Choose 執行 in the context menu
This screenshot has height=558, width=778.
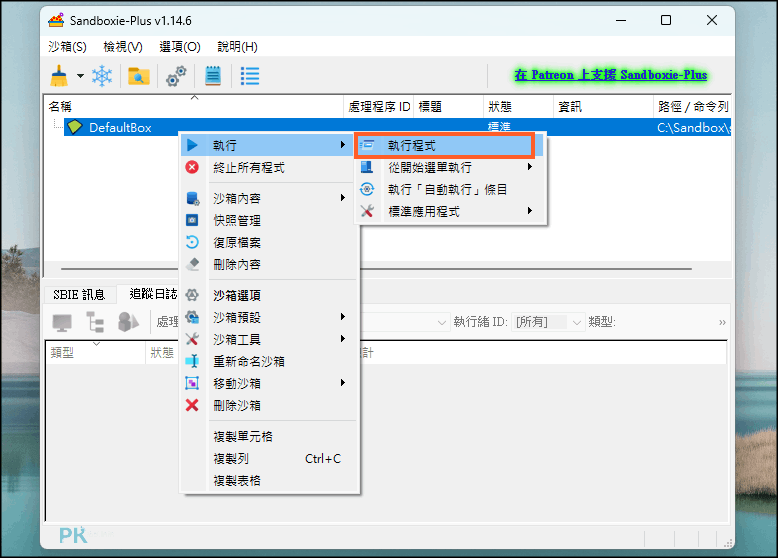tap(267, 145)
